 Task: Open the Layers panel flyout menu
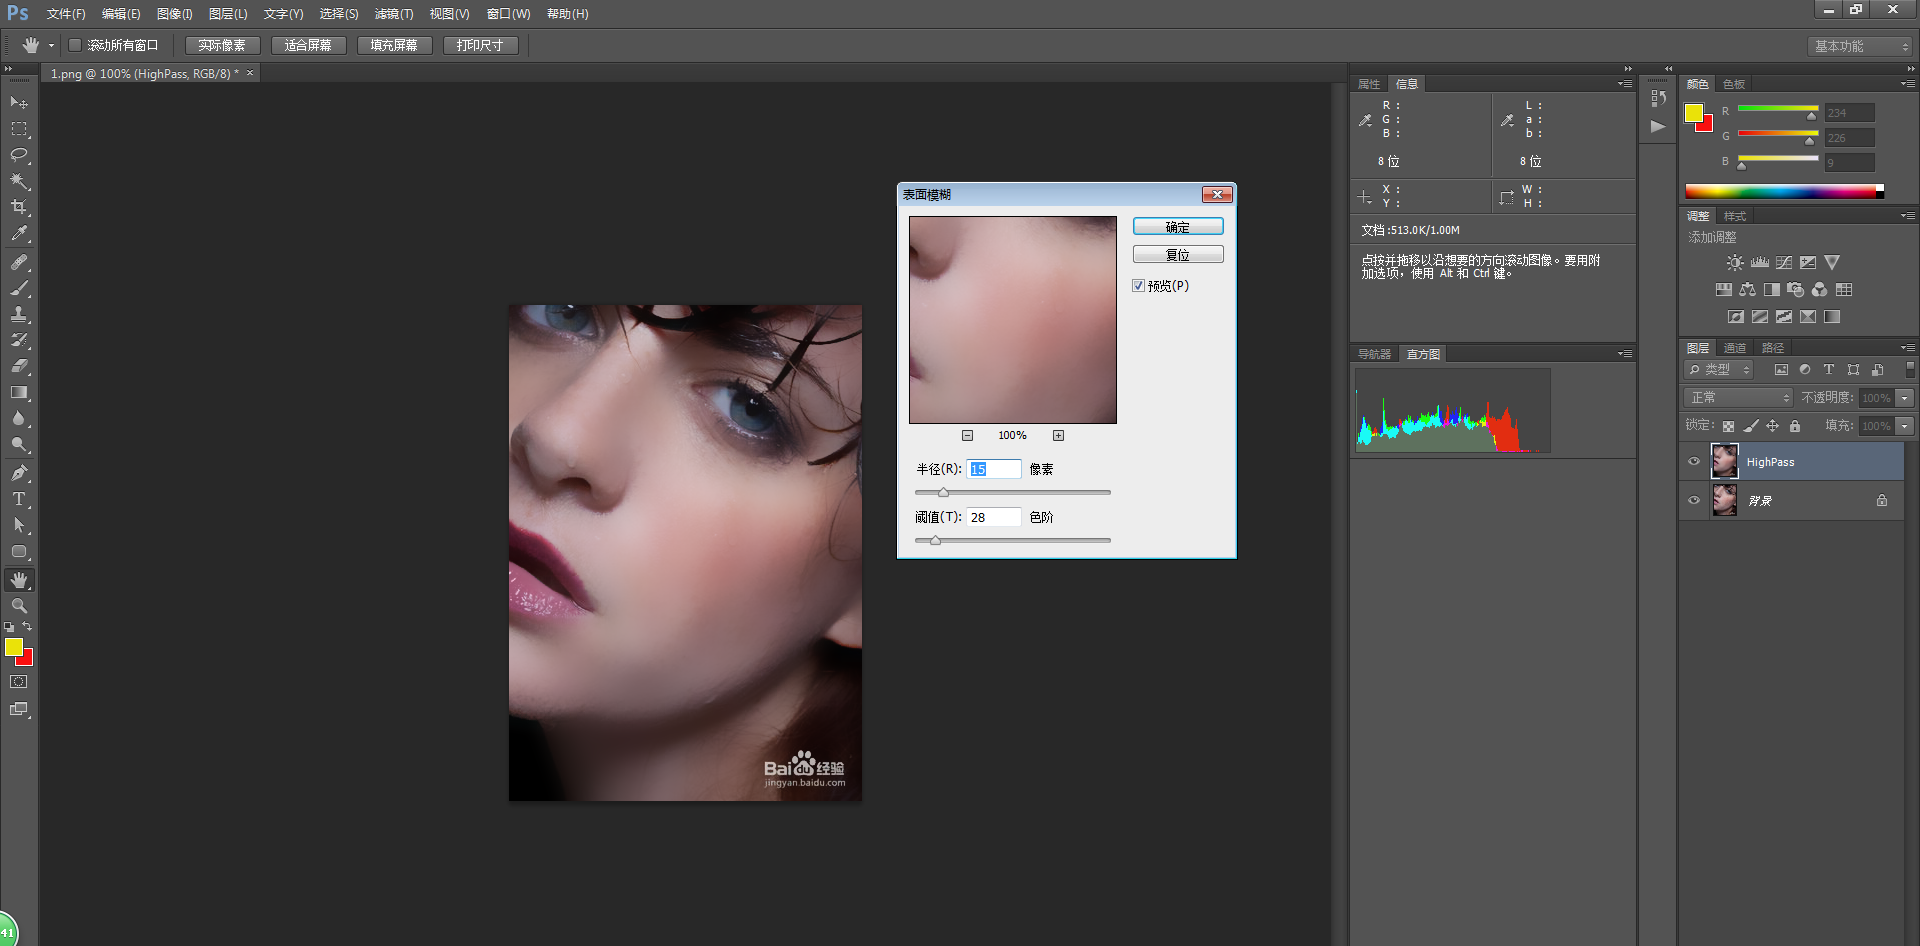tap(1908, 348)
